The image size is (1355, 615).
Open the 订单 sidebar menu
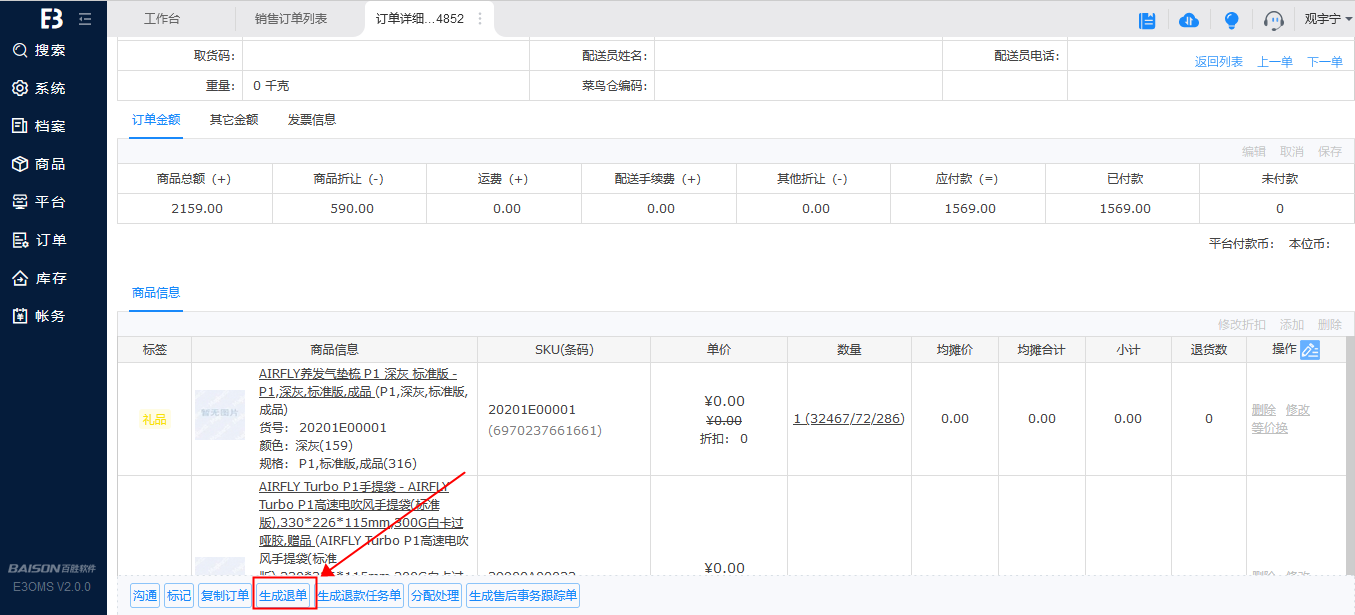point(39,240)
